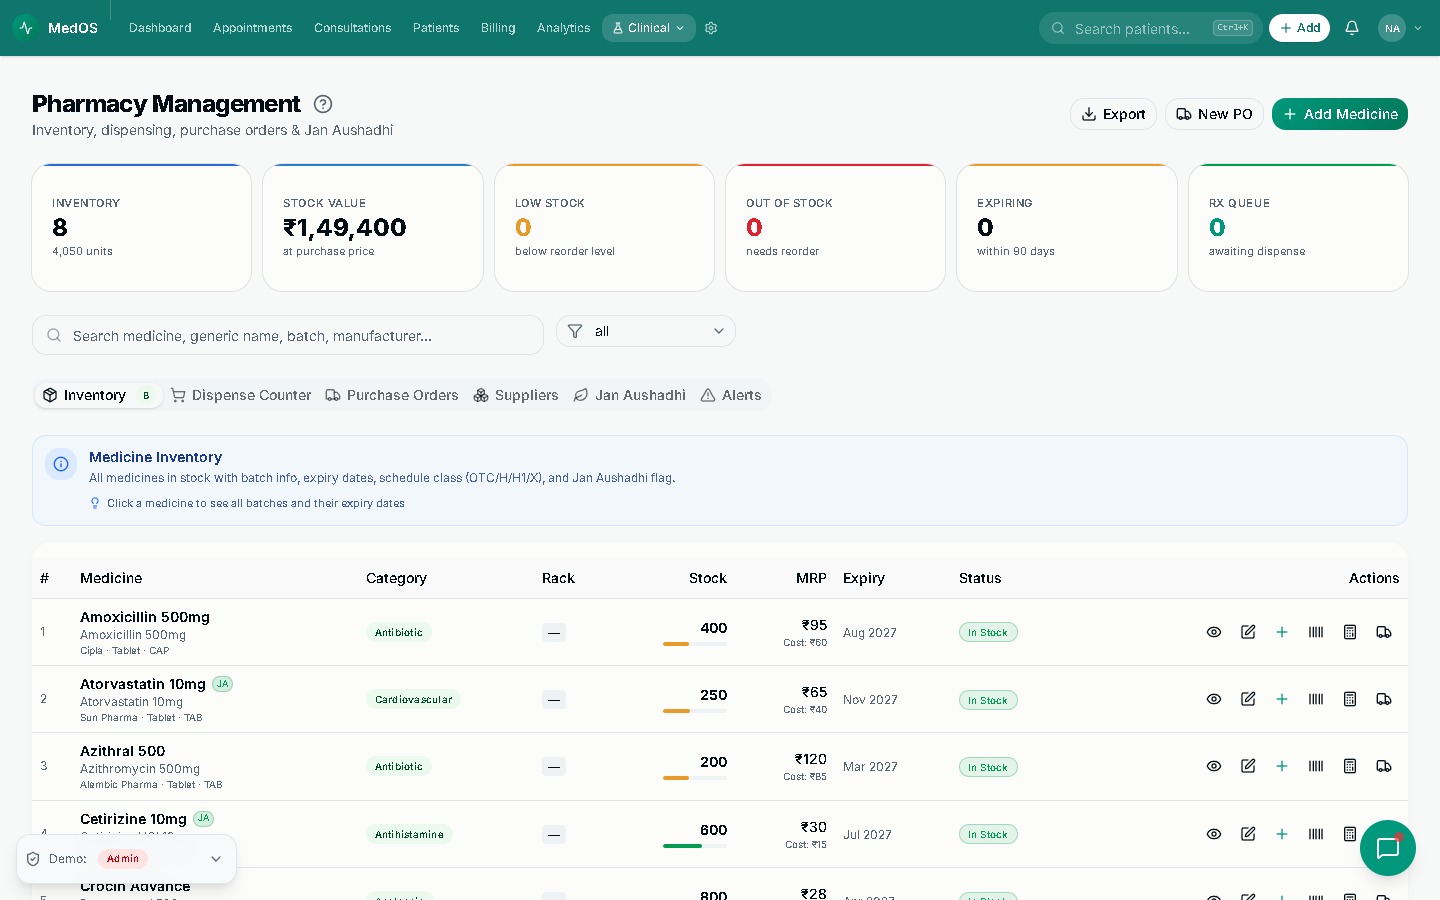Select the Inventory tab
Viewport: 1440px width, 900px height.
99,395
